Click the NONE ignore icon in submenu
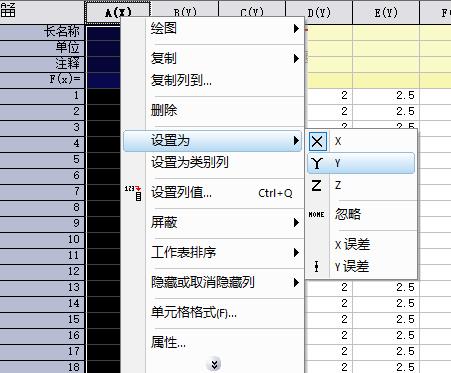451x373 pixels. (x=316, y=214)
